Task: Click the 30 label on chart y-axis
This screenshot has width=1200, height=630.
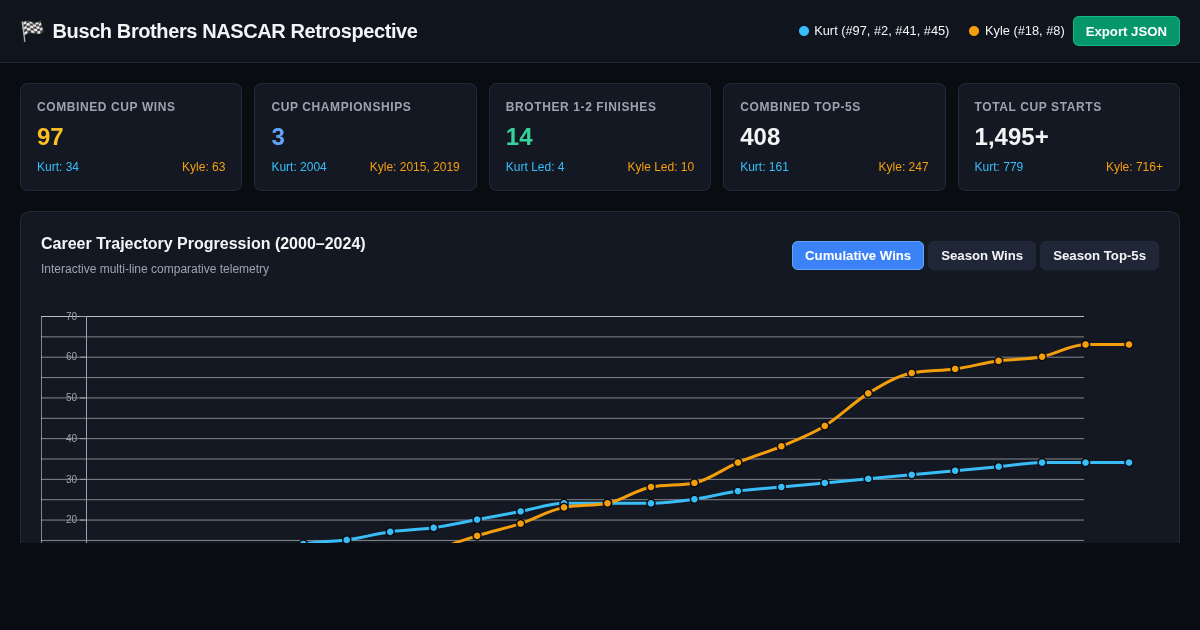Action: tap(71, 479)
